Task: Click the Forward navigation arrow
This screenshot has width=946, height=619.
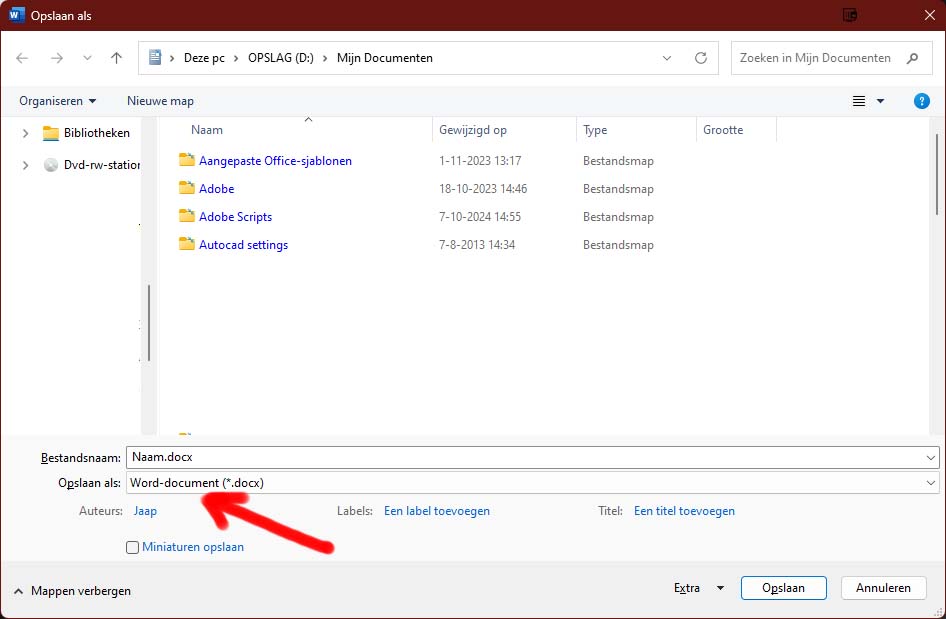Action: (x=57, y=58)
